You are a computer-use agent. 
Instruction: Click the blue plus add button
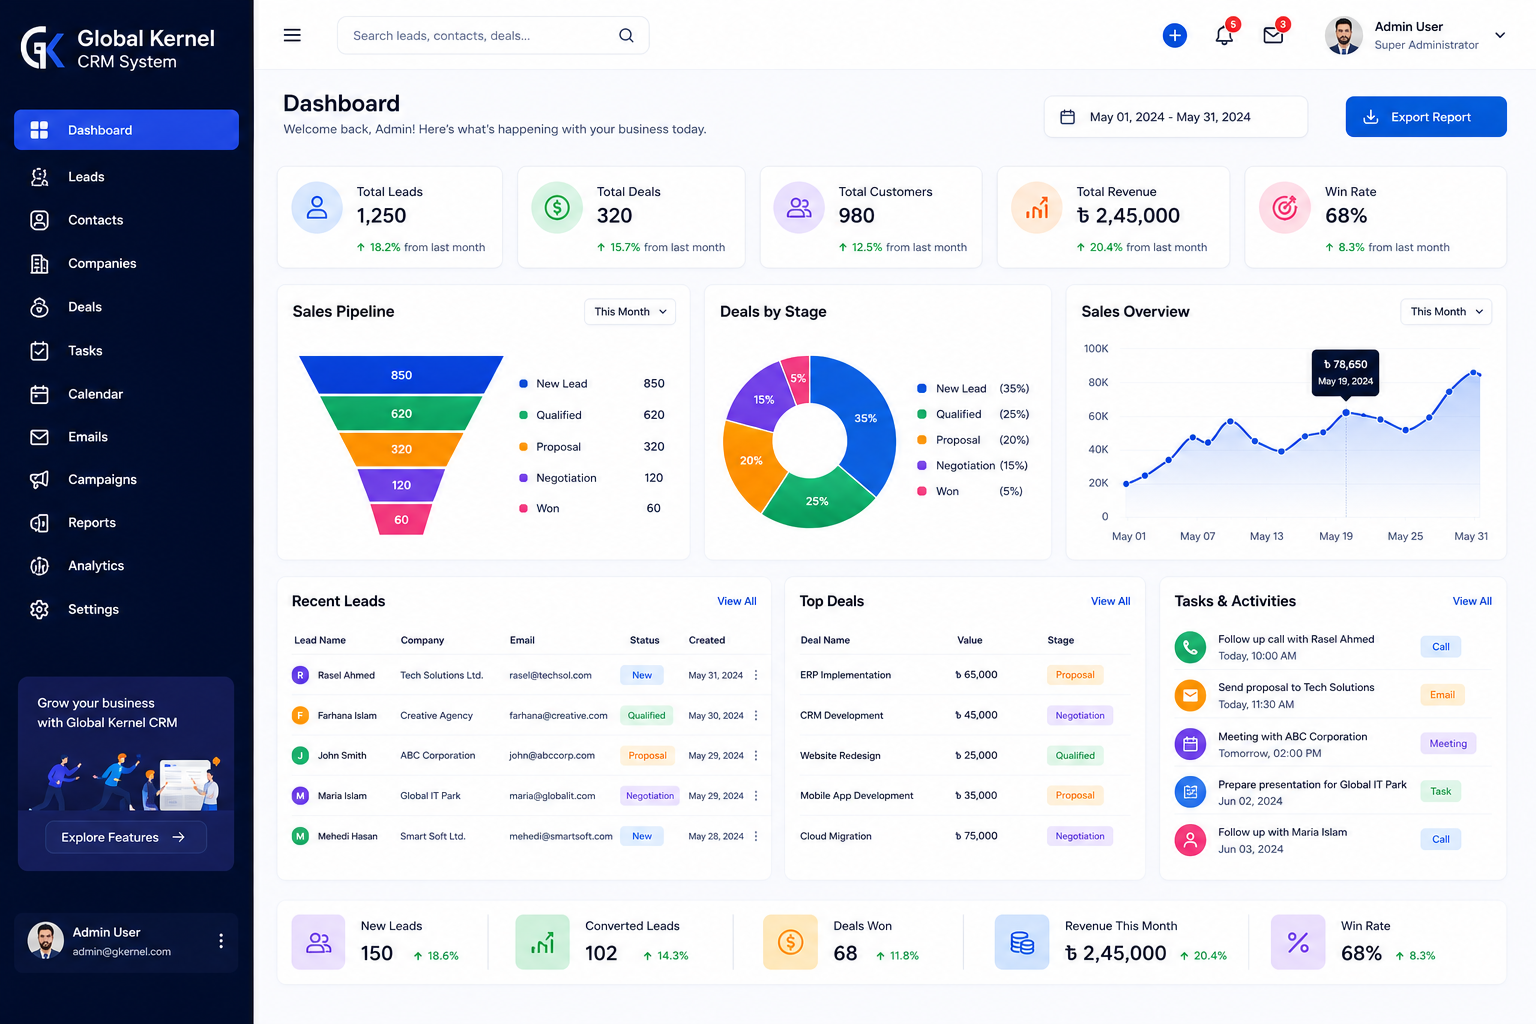pyautogui.click(x=1175, y=36)
